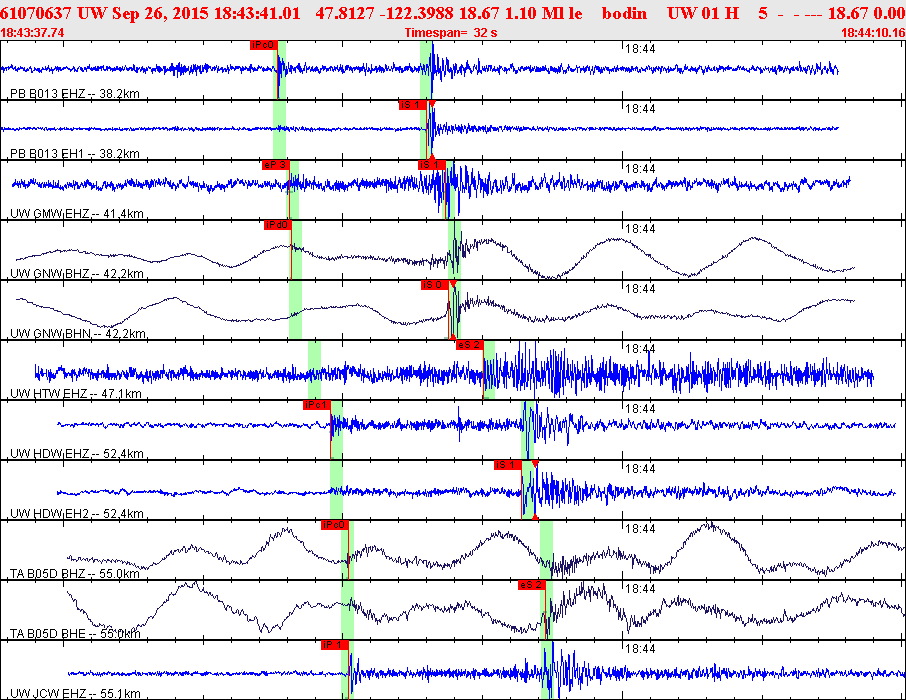Click the TA B05D BHZ -- 55.0km label
Screen dimensions: 906x700
pyautogui.click(x=75, y=574)
